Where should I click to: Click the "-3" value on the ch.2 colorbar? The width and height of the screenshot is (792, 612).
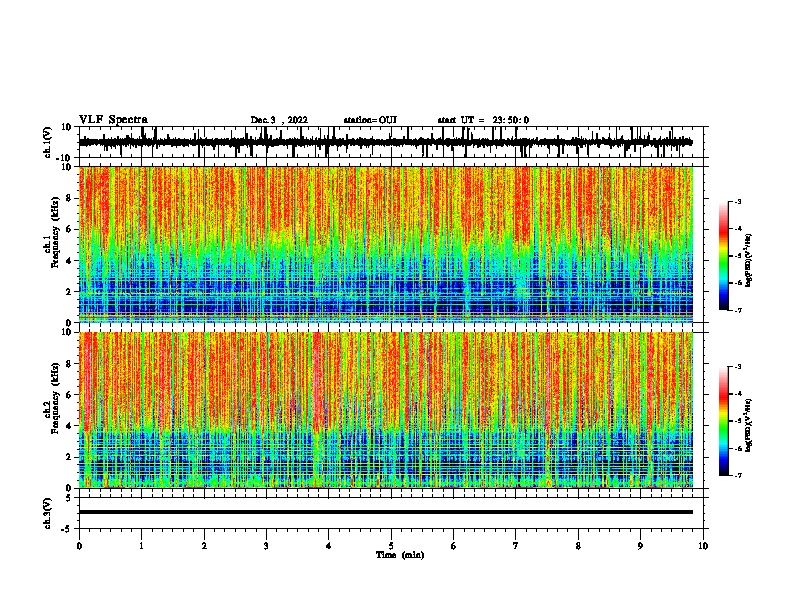[738, 367]
